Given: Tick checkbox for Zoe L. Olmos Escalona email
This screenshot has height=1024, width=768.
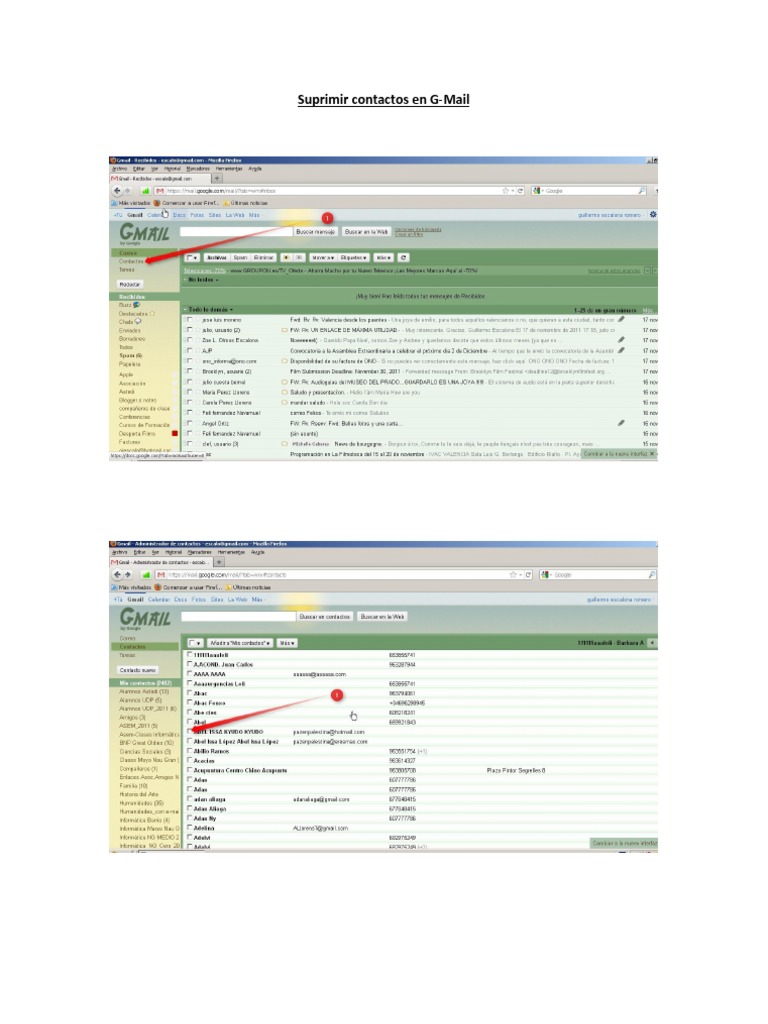Looking at the screenshot, I should [189, 340].
